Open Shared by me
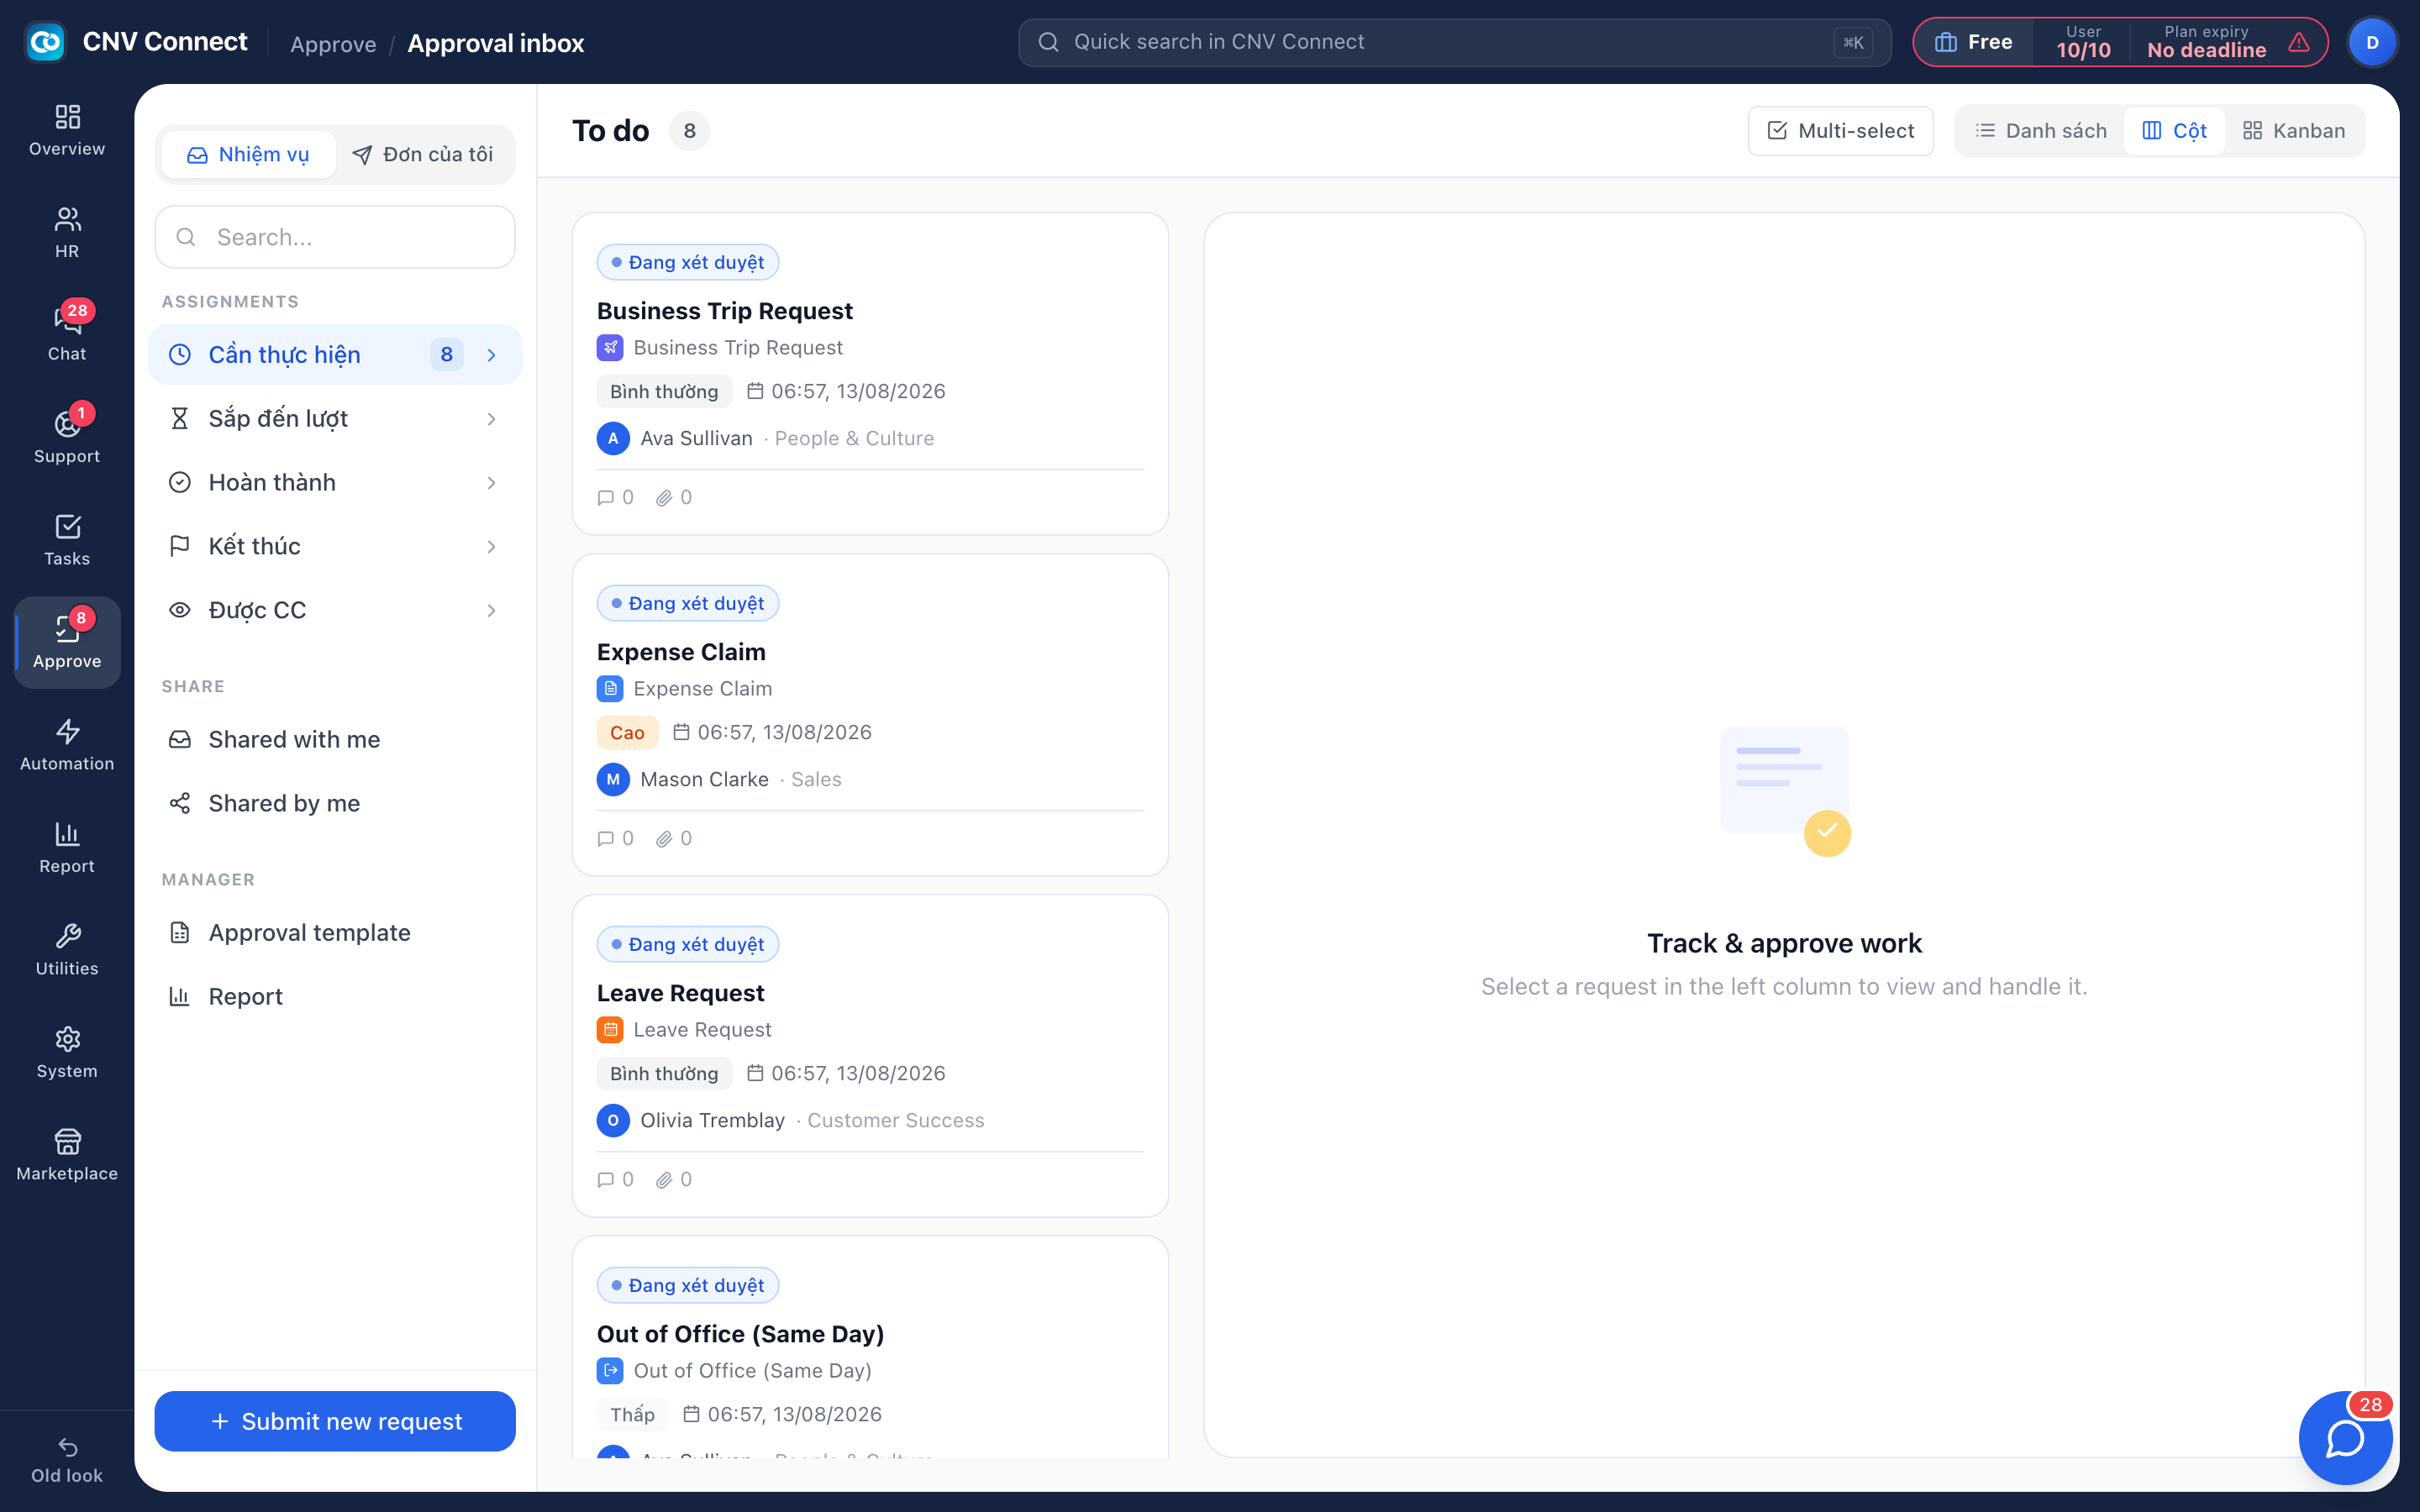2420x1512 pixels. pos(335,804)
